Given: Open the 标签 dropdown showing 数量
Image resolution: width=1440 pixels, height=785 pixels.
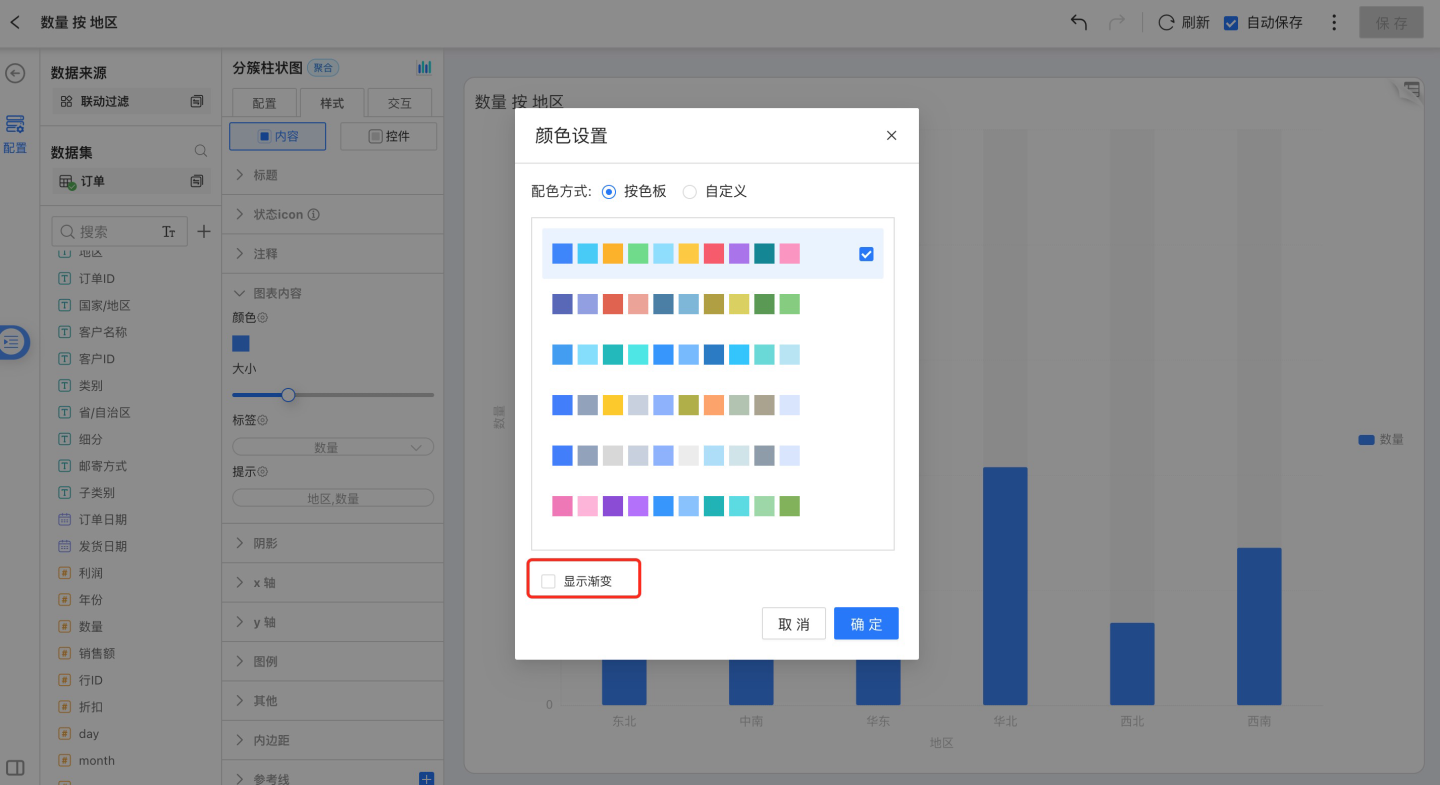Looking at the screenshot, I should click(x=333, y=447).
